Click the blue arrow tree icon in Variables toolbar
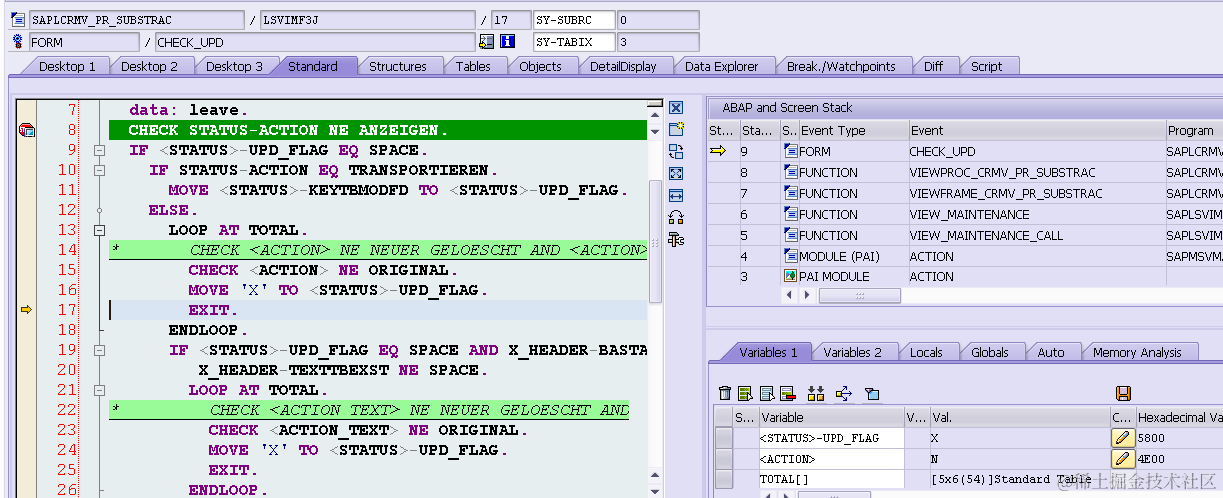1223x498 pixels. click(843, 394)
